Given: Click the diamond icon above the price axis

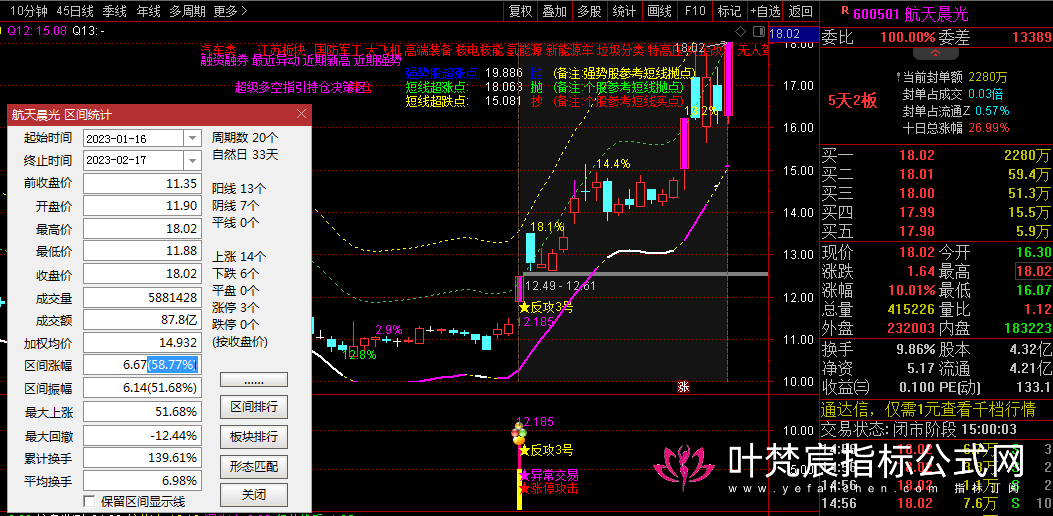Looking at the screenshot, I should click(741, 31).
